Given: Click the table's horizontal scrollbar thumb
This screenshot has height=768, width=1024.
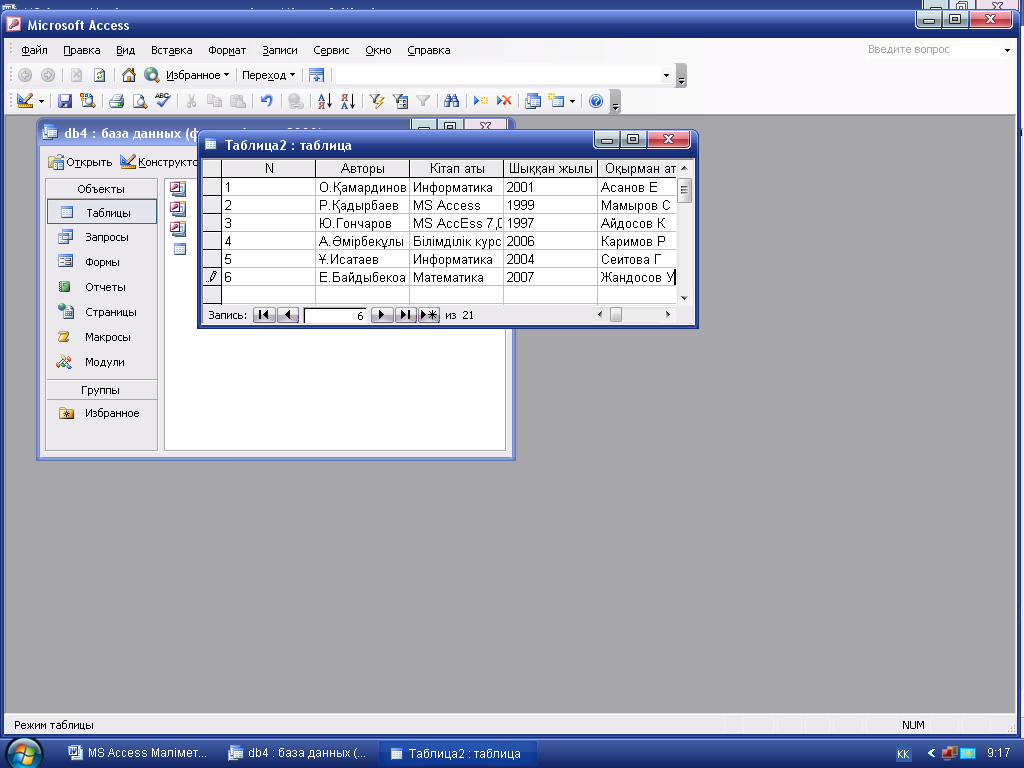Looking at the screenshot, I should click(616, 315).
